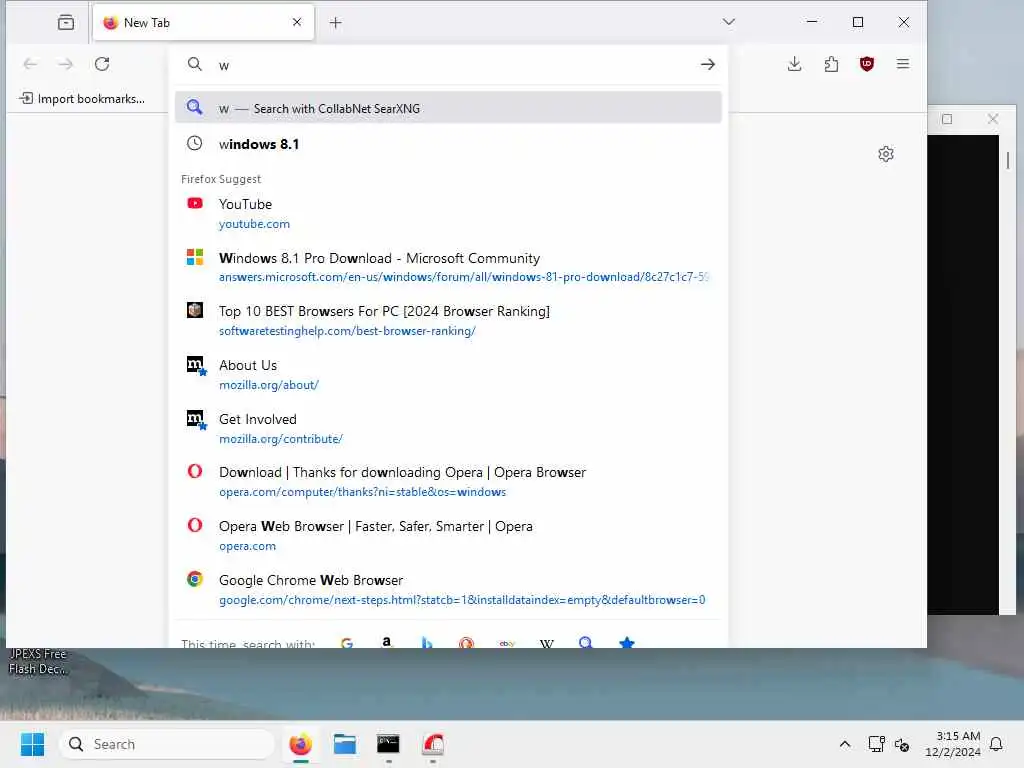This screenshot has height=768, width=1024.
Task: Click the Chrome favicon icon
Action: [195, 579]
